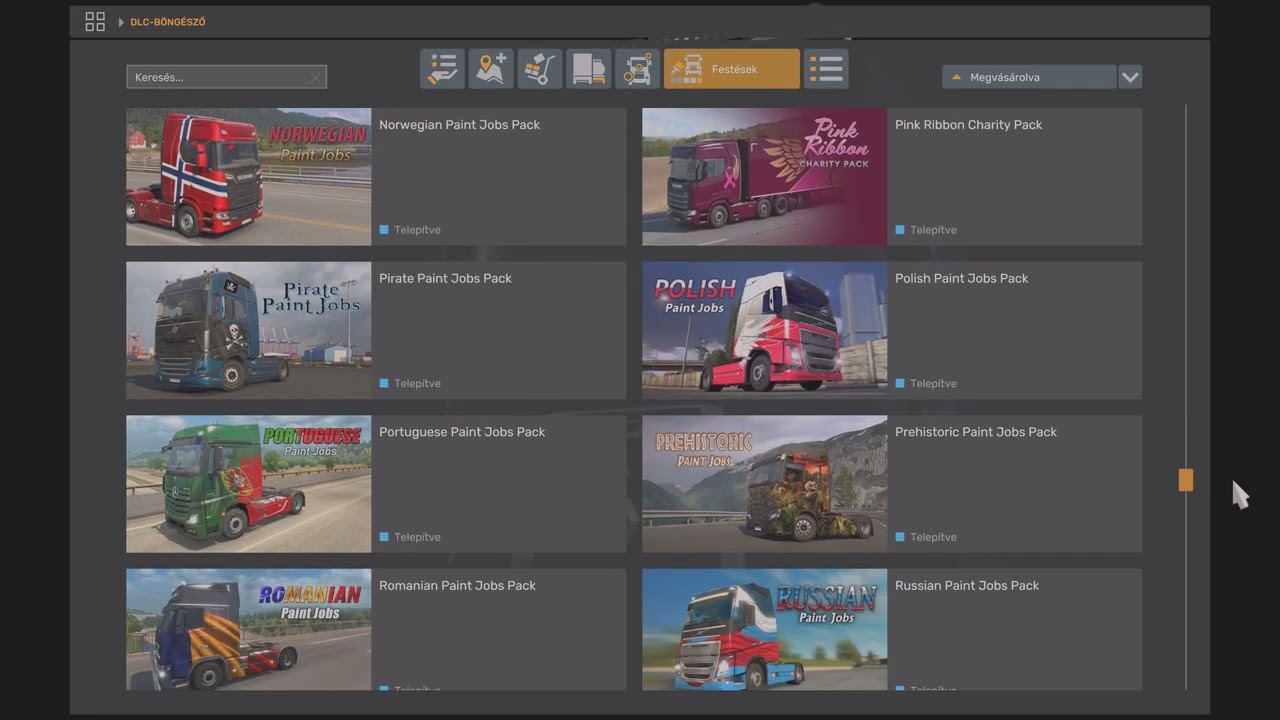Clear the search field with the X
The height and width of the screenshot is (720, 1280).
click(x=315, y=77)
